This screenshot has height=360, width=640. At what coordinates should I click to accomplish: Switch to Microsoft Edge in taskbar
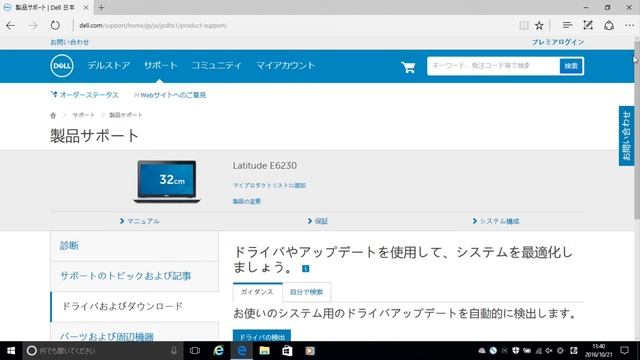point(242,351)
